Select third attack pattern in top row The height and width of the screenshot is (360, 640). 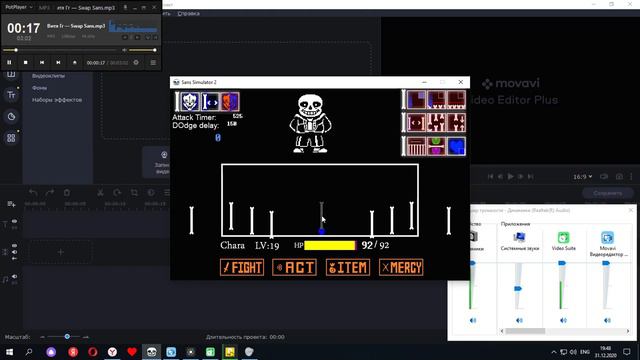(x=456, y=100)
